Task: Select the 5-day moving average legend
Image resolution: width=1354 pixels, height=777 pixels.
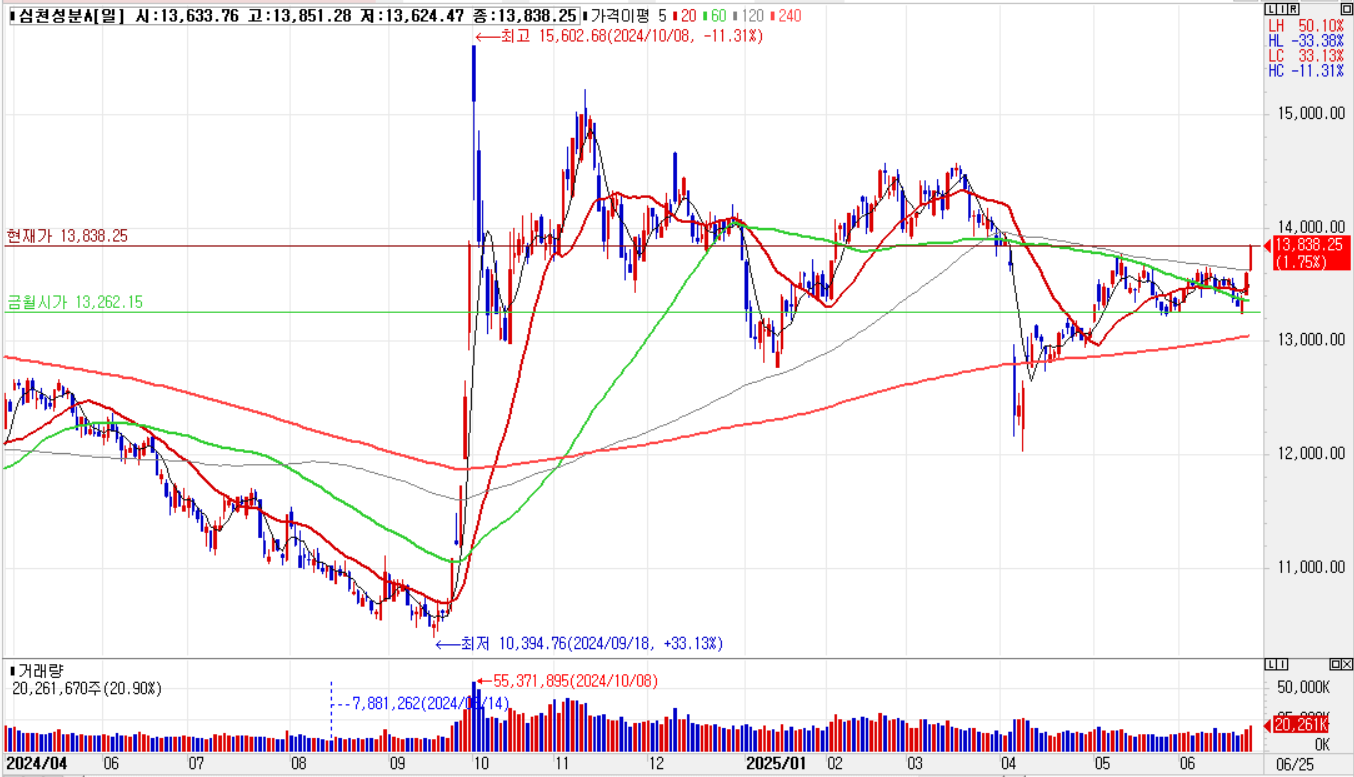Action: (x=662, y=16)
